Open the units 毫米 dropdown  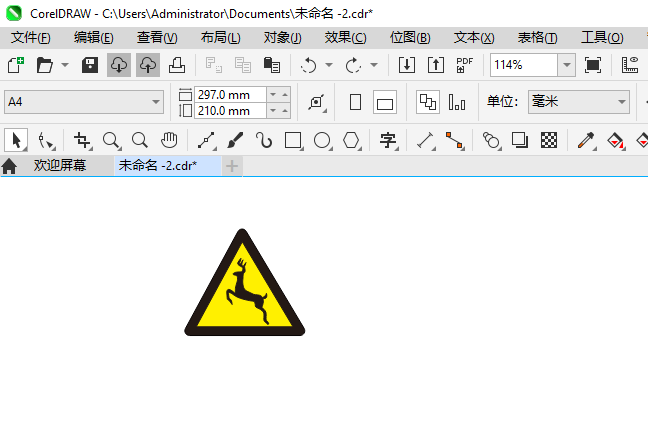pyautogui.click(x=579, y=102)
